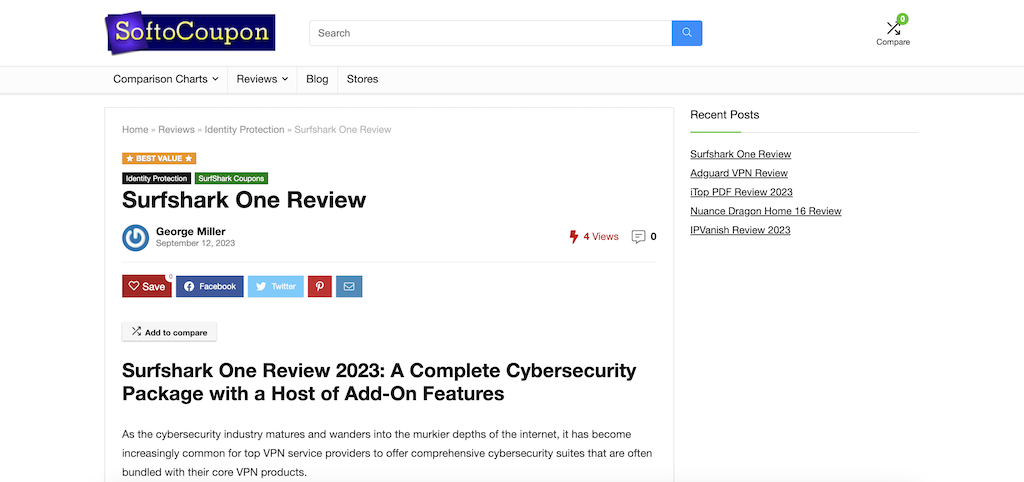Click the green compare count badge

(903, 19)
